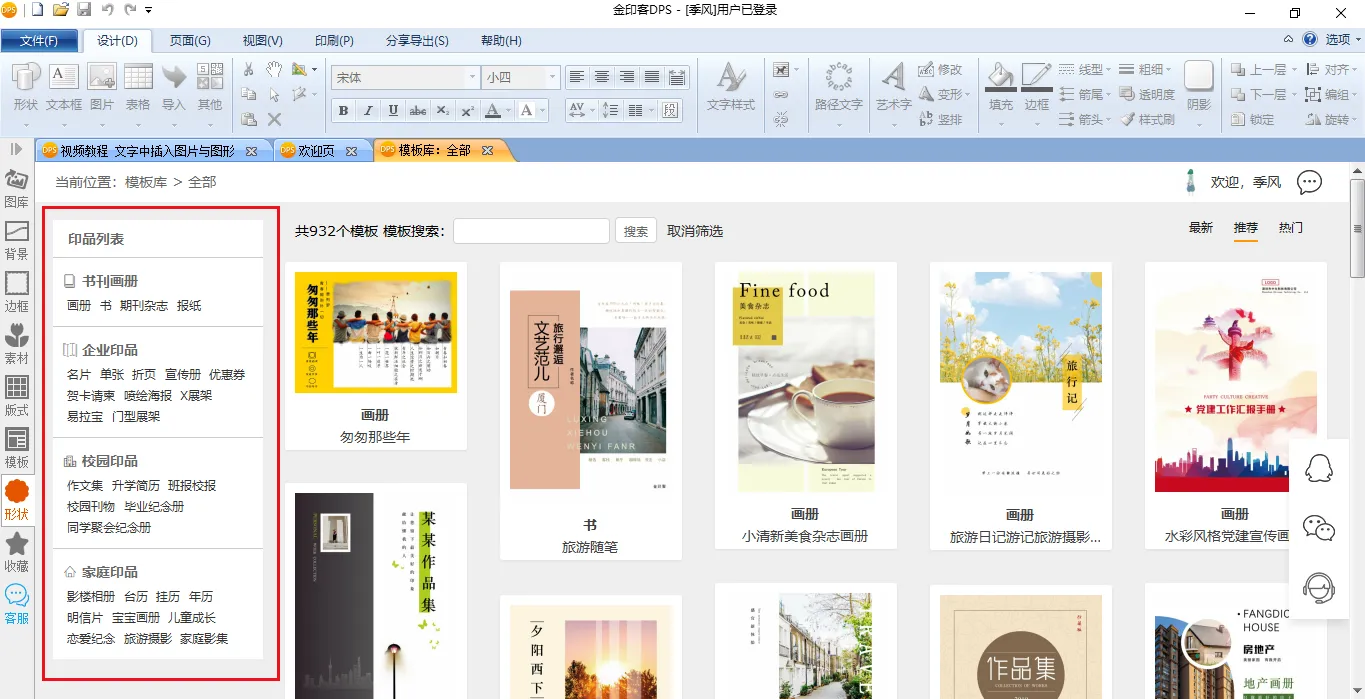Toggle bold text formatting
The image size is (1365, 699).
[x=344, y=111]
